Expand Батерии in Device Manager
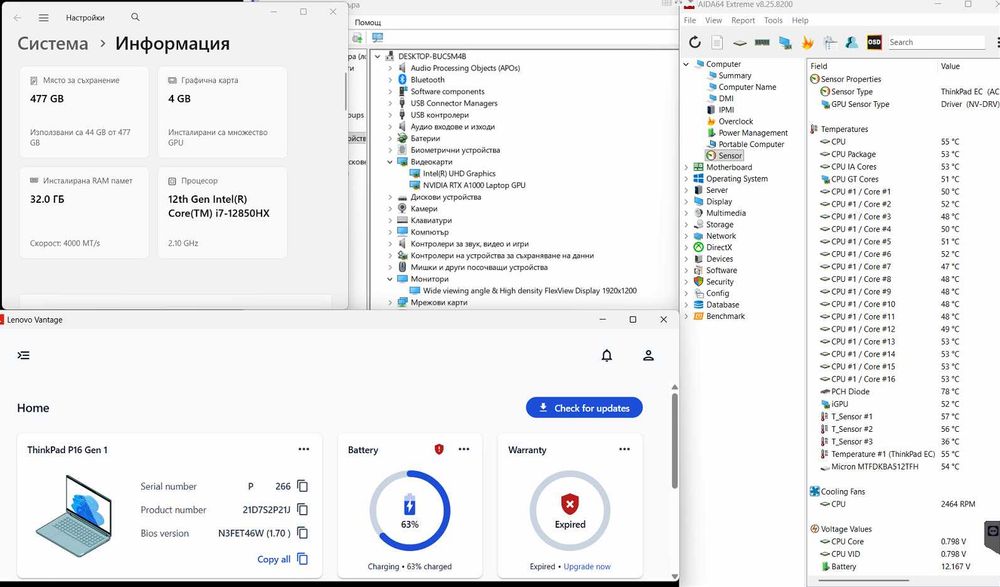 click(390, 138)
